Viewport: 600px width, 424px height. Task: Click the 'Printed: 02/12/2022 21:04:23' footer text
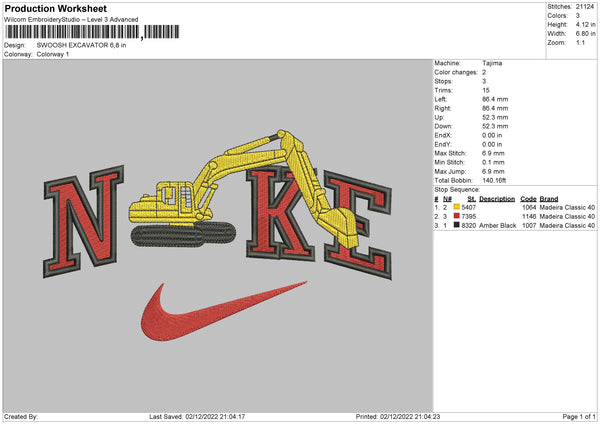click(x=398, y=416)
